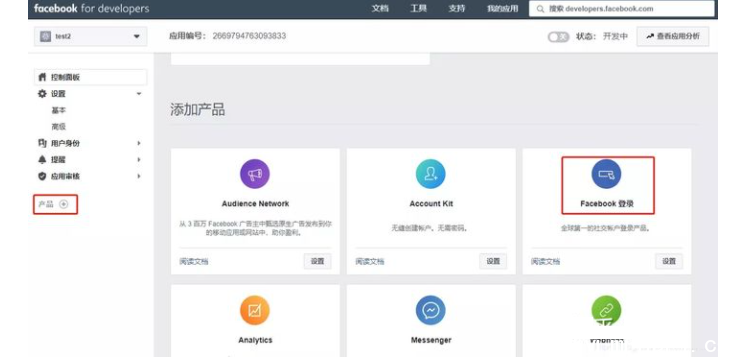Viewport: 748px width, 360px height.
Task: Click the test2 app icon in selector
Action: tap(45, 36)
